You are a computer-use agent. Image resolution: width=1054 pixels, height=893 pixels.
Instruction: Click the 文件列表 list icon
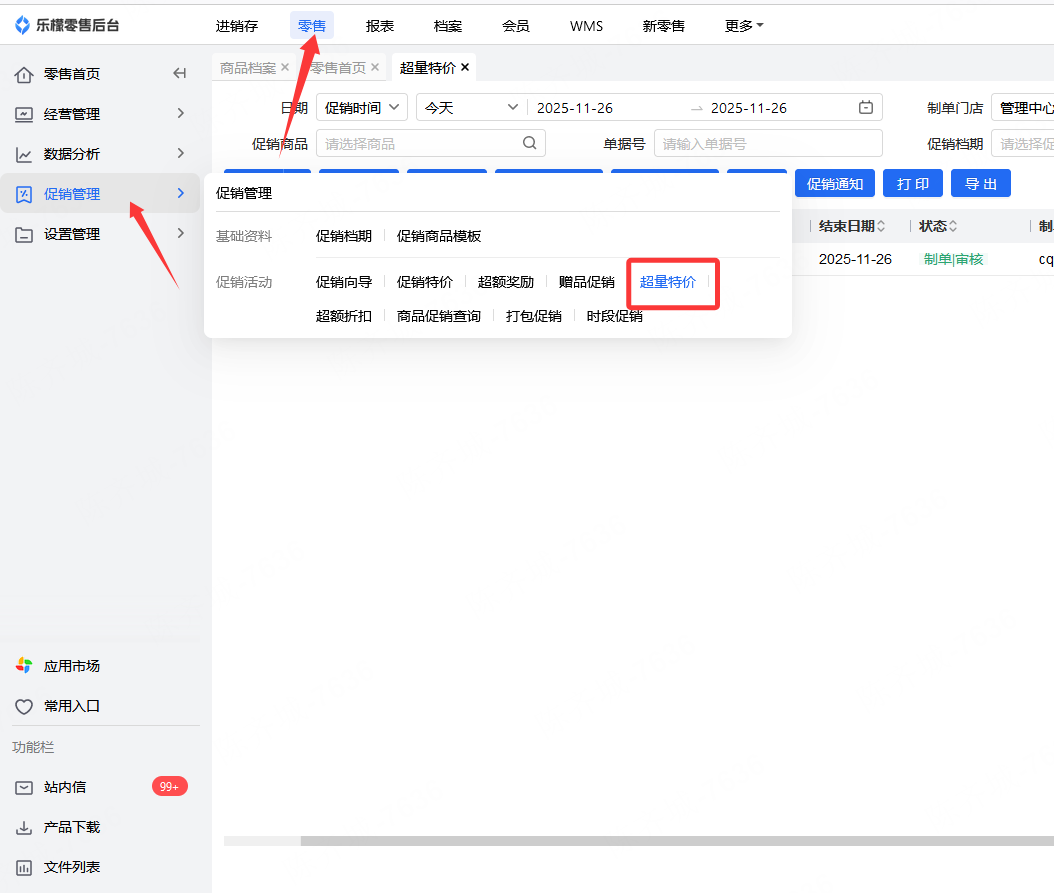click(x=24, y=867)
